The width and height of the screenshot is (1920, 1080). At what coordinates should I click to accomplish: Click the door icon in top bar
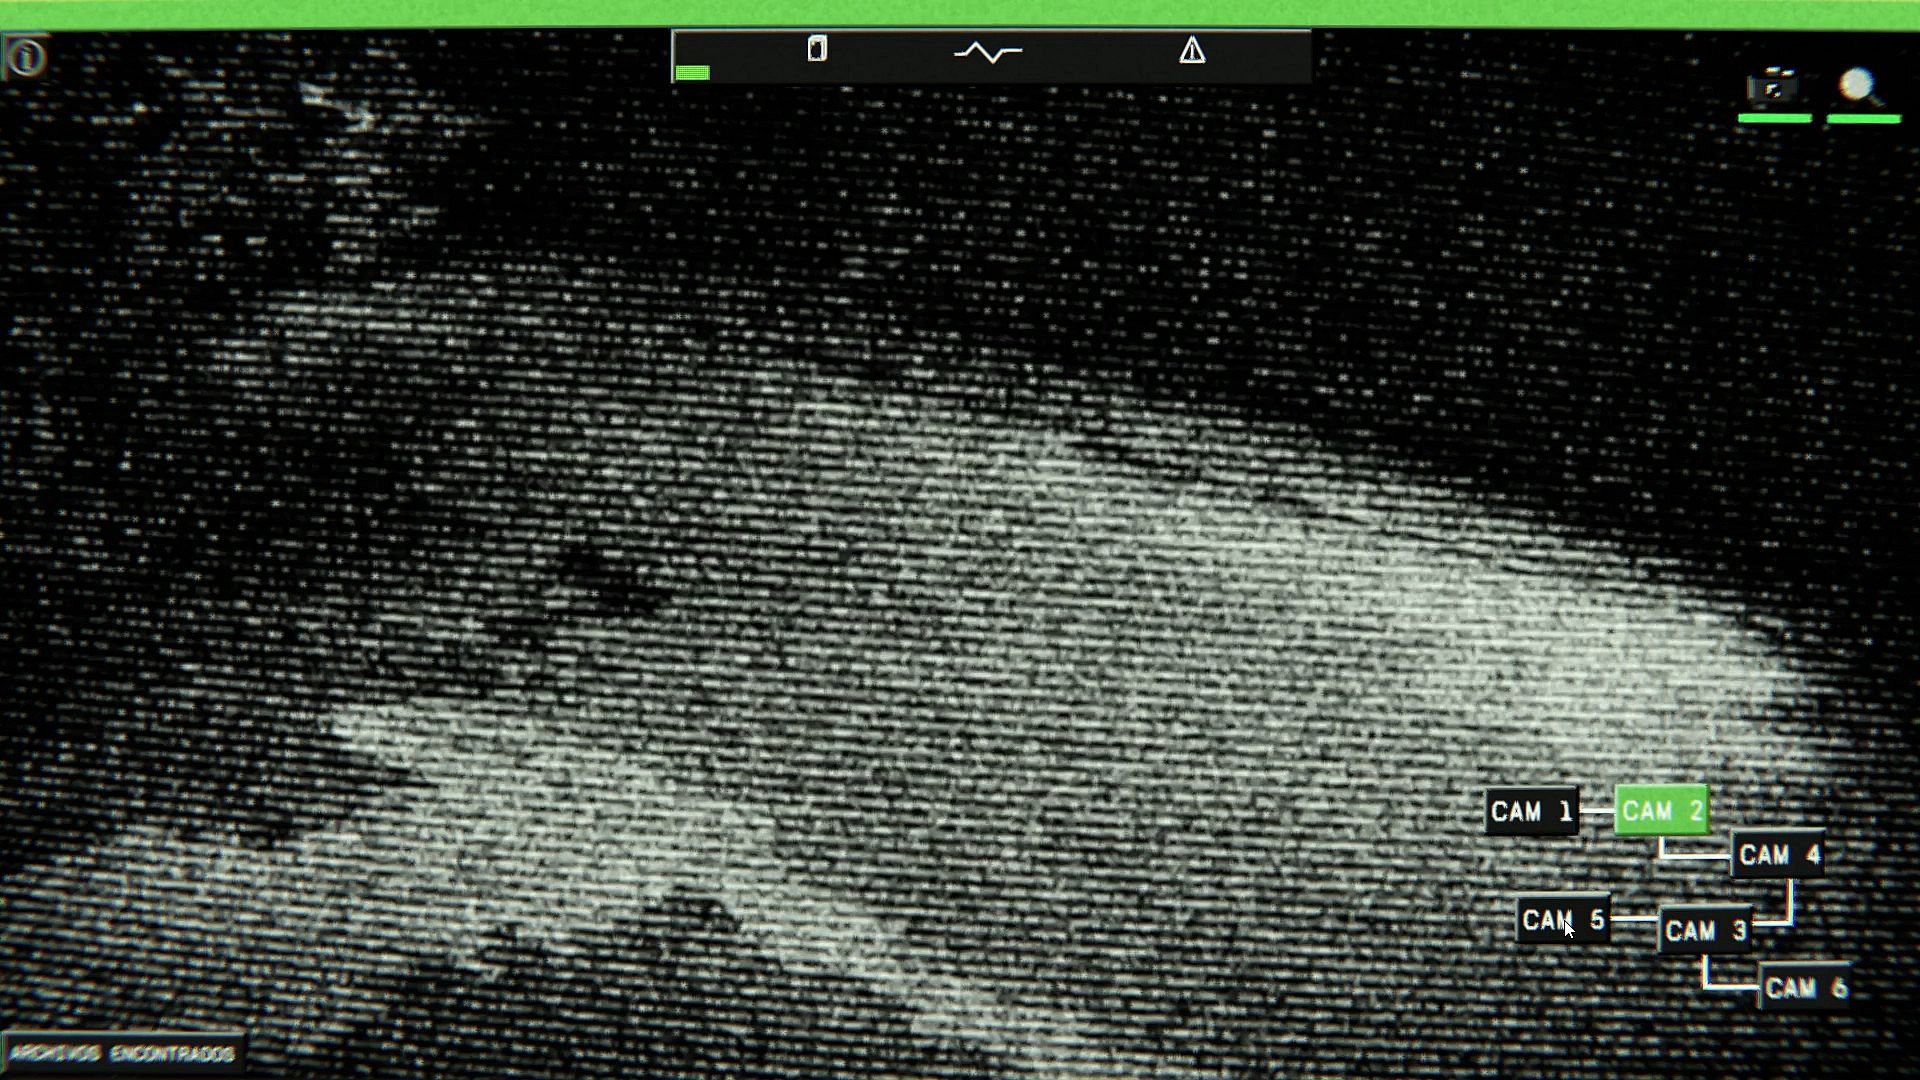point(817,49)
